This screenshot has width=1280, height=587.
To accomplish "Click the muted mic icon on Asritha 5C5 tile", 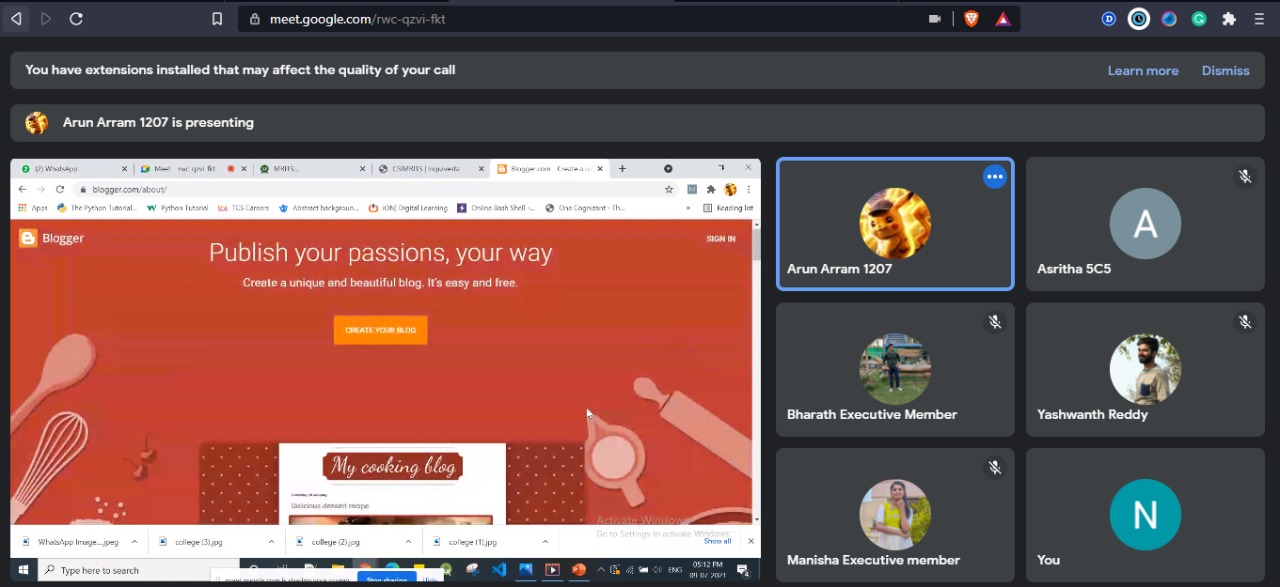I will [1245, 177].
